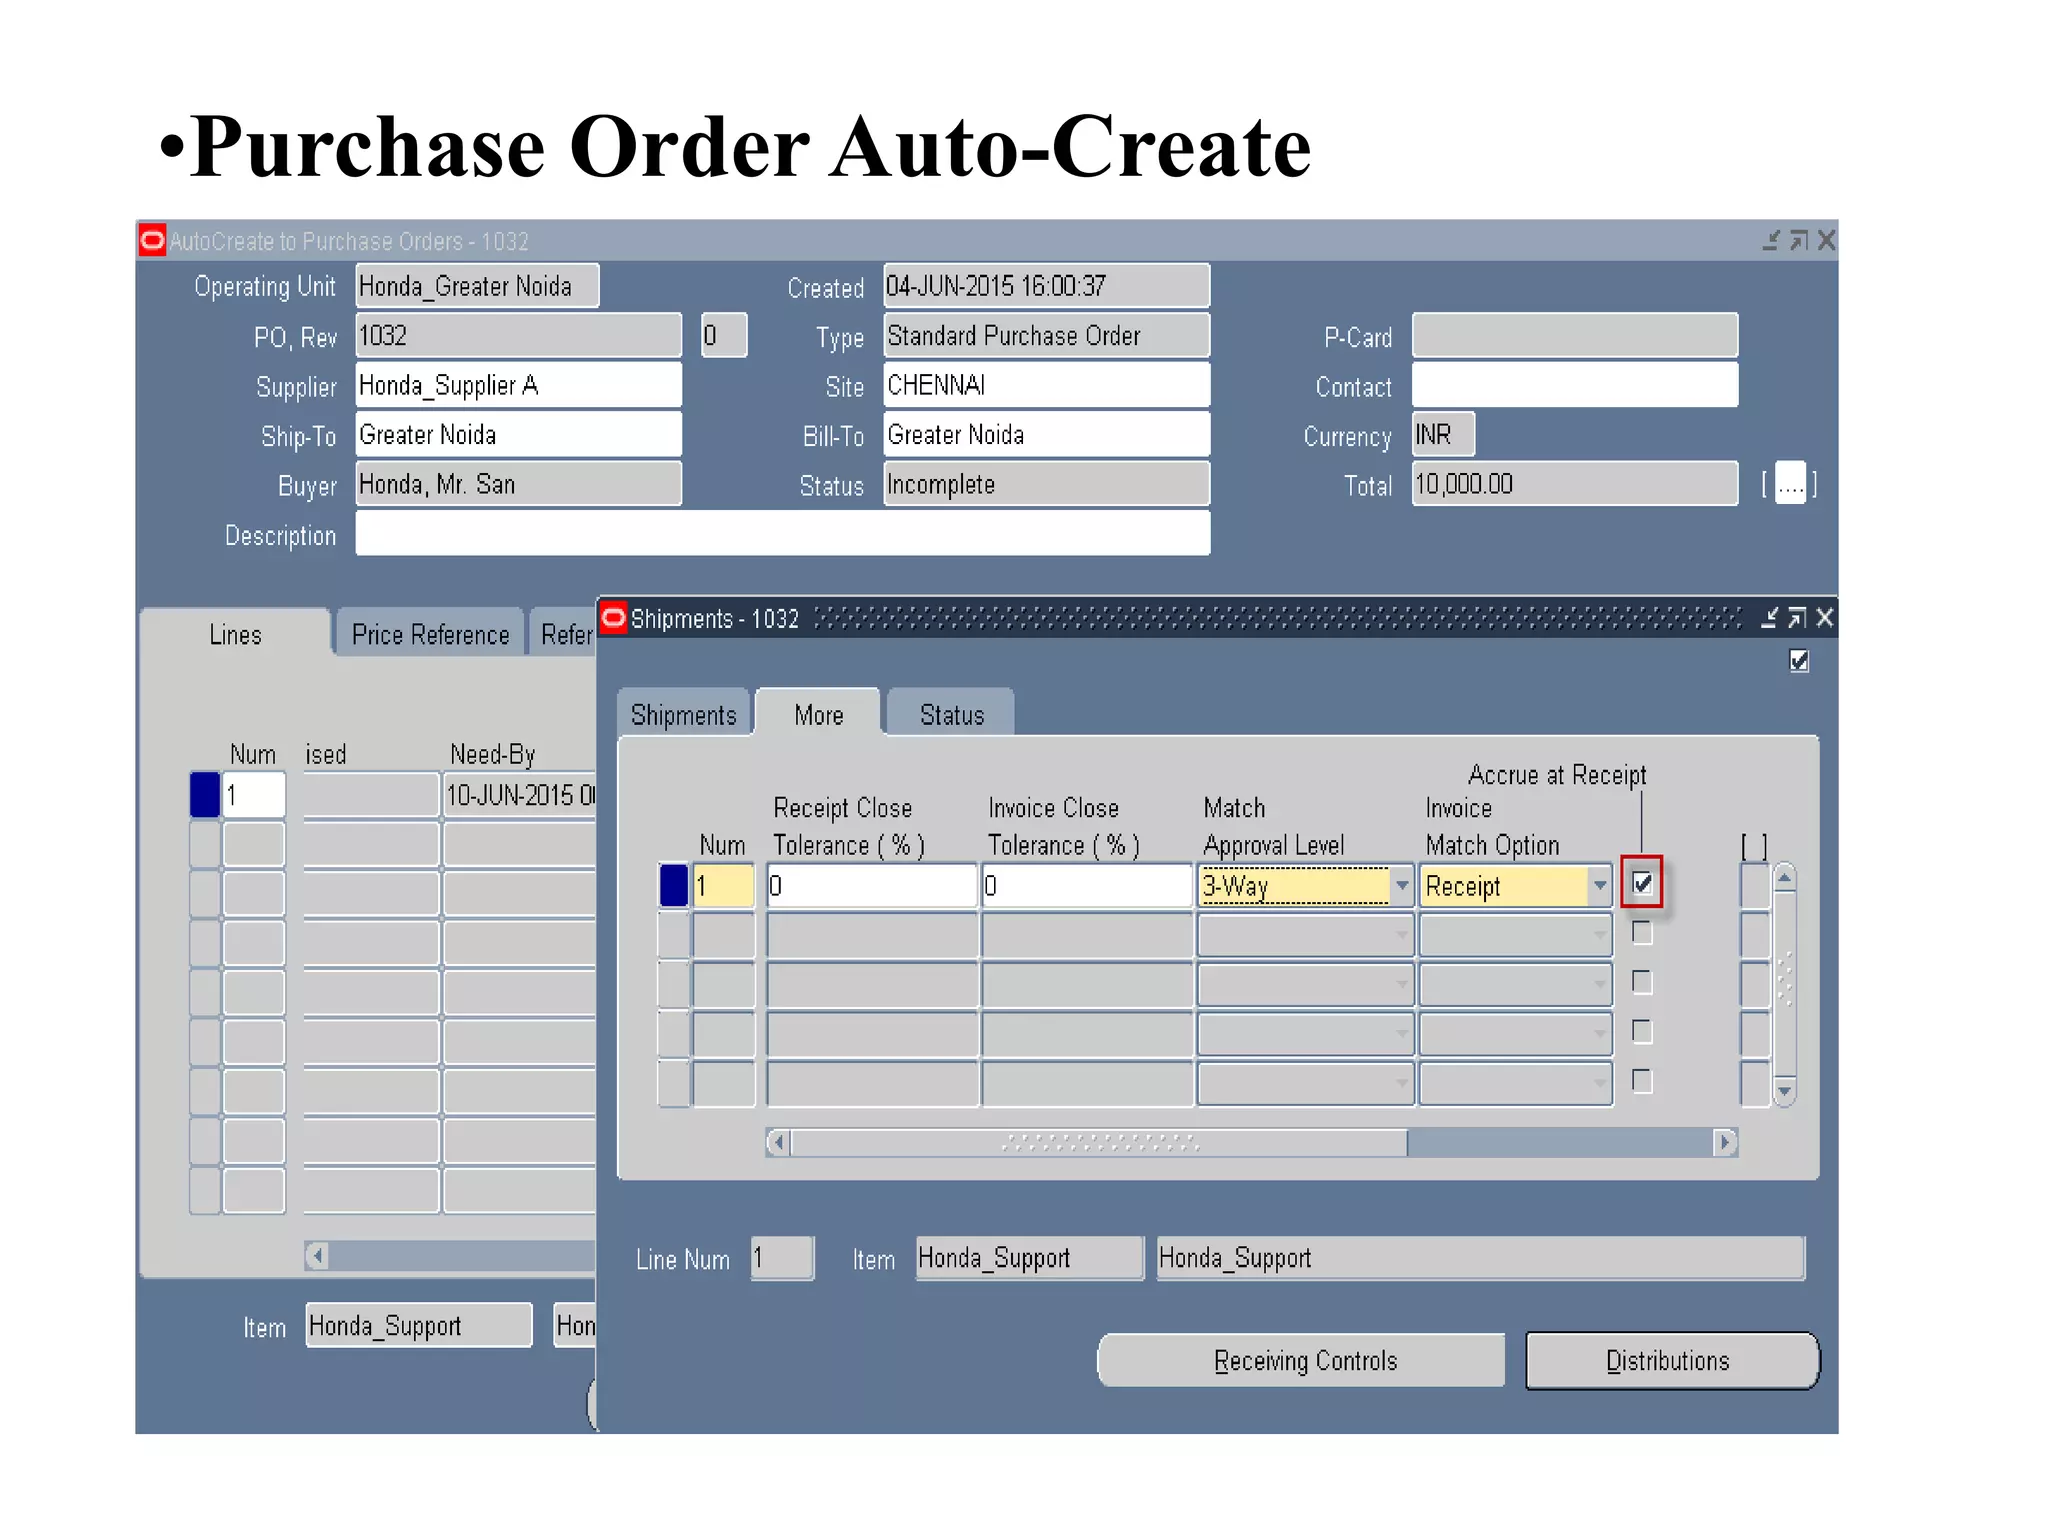Screen dimensions: 2048x1536
Task: Click the up arrow of Shipments vertical scrollbar
Action: coord(1784,879)
